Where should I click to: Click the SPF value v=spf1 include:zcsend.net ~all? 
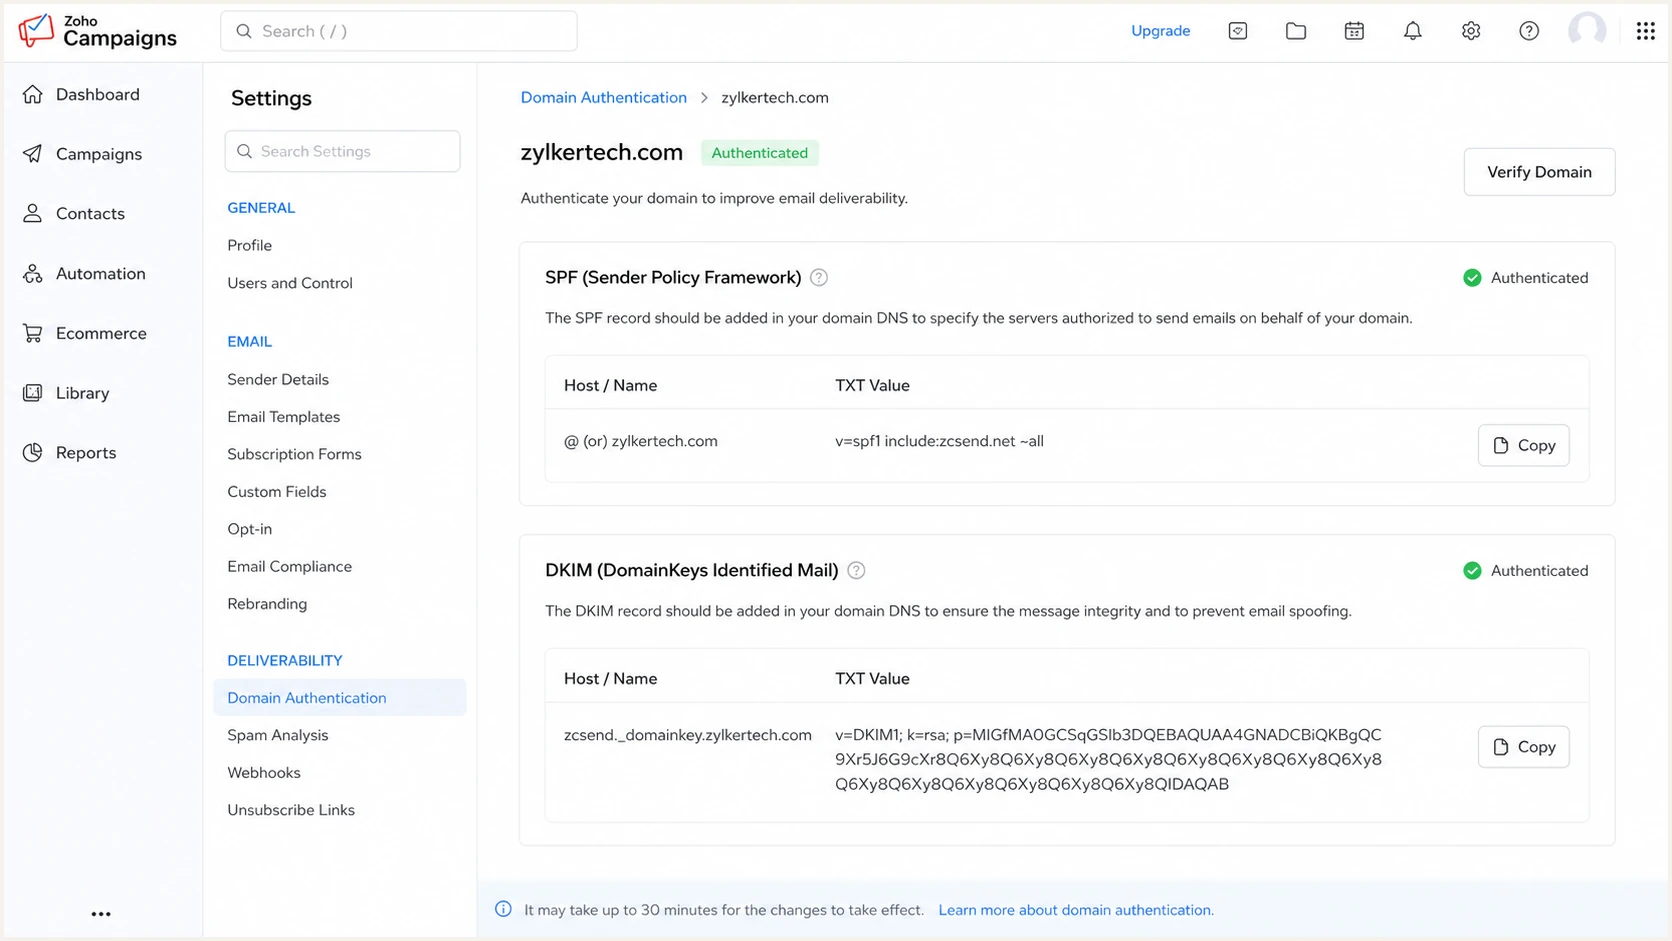pyautogui.click(x=939, y=441)
